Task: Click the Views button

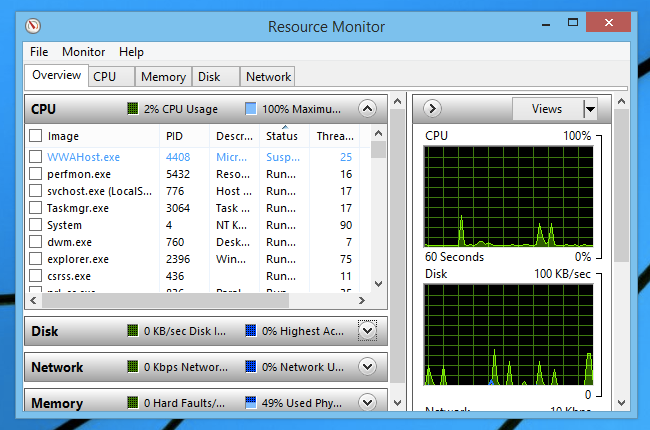Action: pyautogui.click(x=547, y=109)
